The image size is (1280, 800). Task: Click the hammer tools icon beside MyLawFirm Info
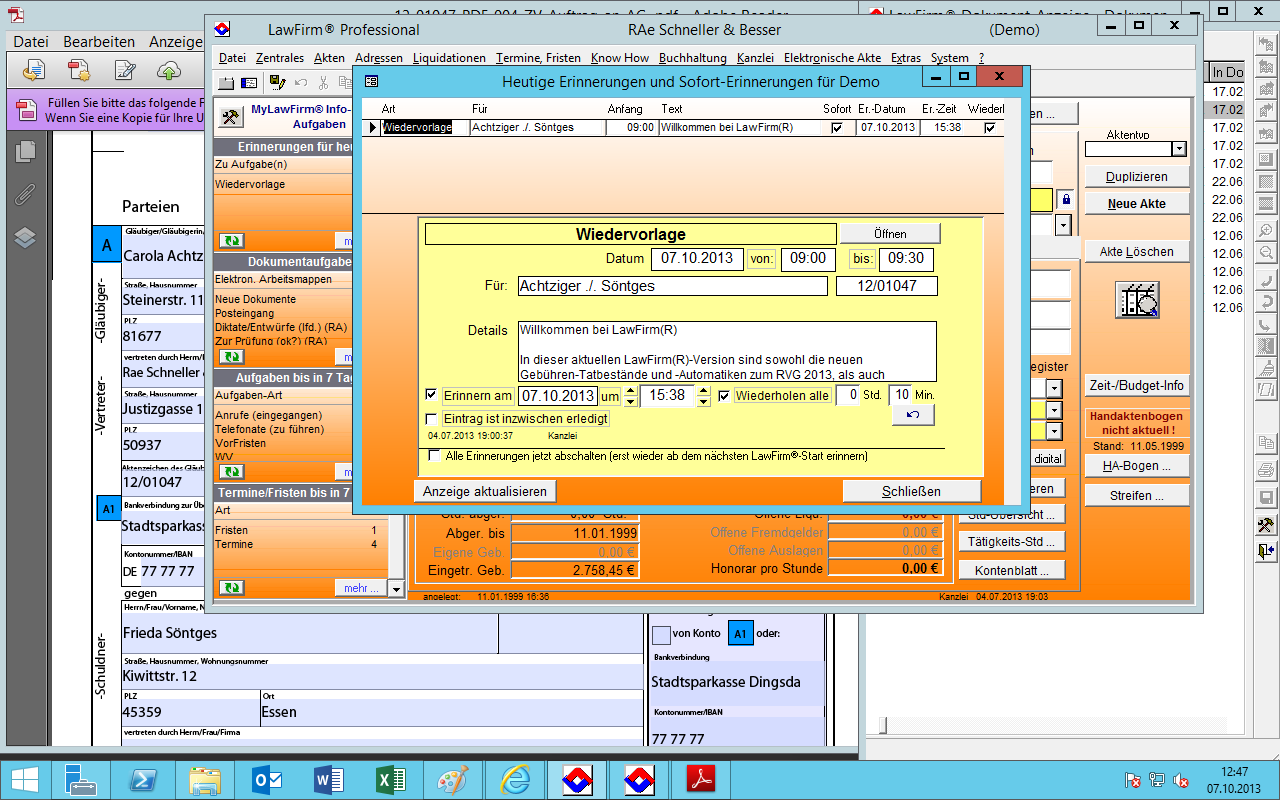point(230,117)
